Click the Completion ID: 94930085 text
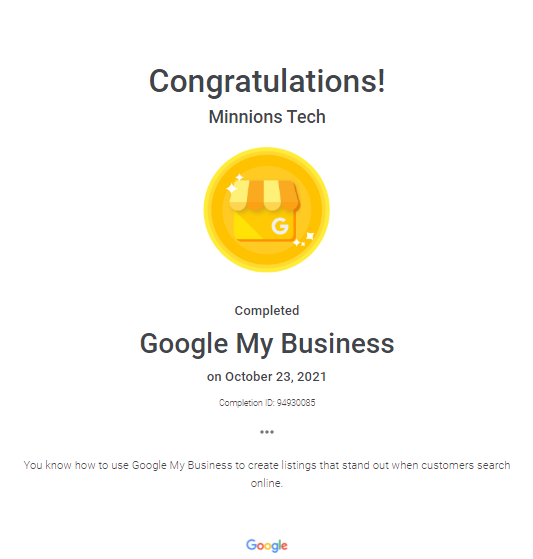The image size is (533, 559). [267, 403]
